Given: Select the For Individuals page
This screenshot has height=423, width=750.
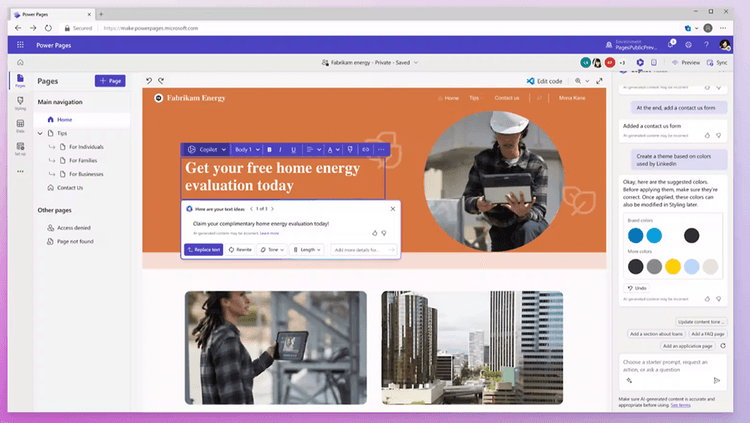Looking at the screenshot, I should 86,147.
